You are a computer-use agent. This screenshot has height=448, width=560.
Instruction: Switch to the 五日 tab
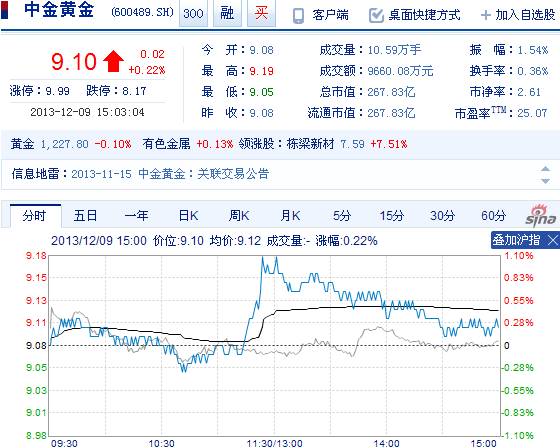85,216
